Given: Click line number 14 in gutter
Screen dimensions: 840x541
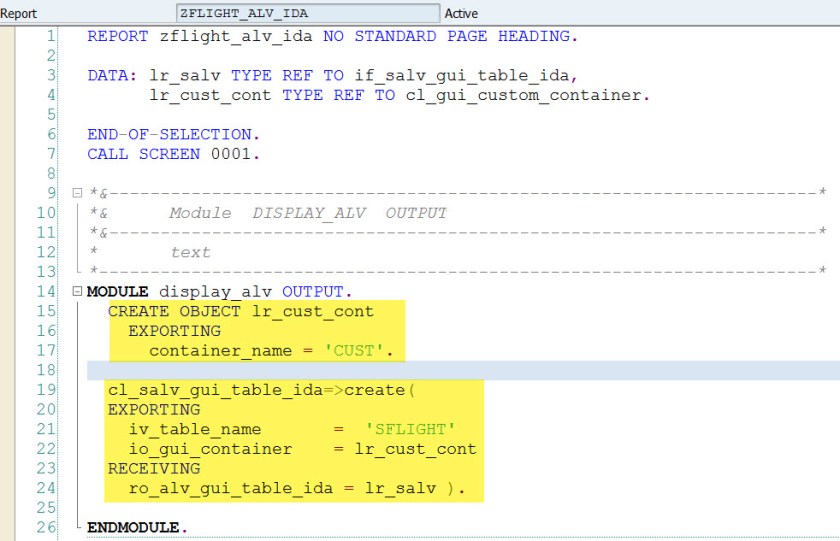Looking at the screenshot, I should [x=46, y=291].
